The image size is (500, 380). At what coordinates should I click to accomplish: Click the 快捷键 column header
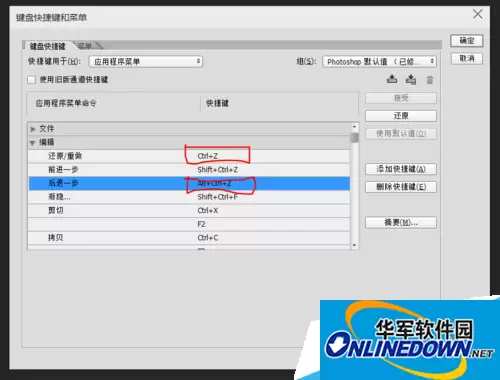point(217,103)
